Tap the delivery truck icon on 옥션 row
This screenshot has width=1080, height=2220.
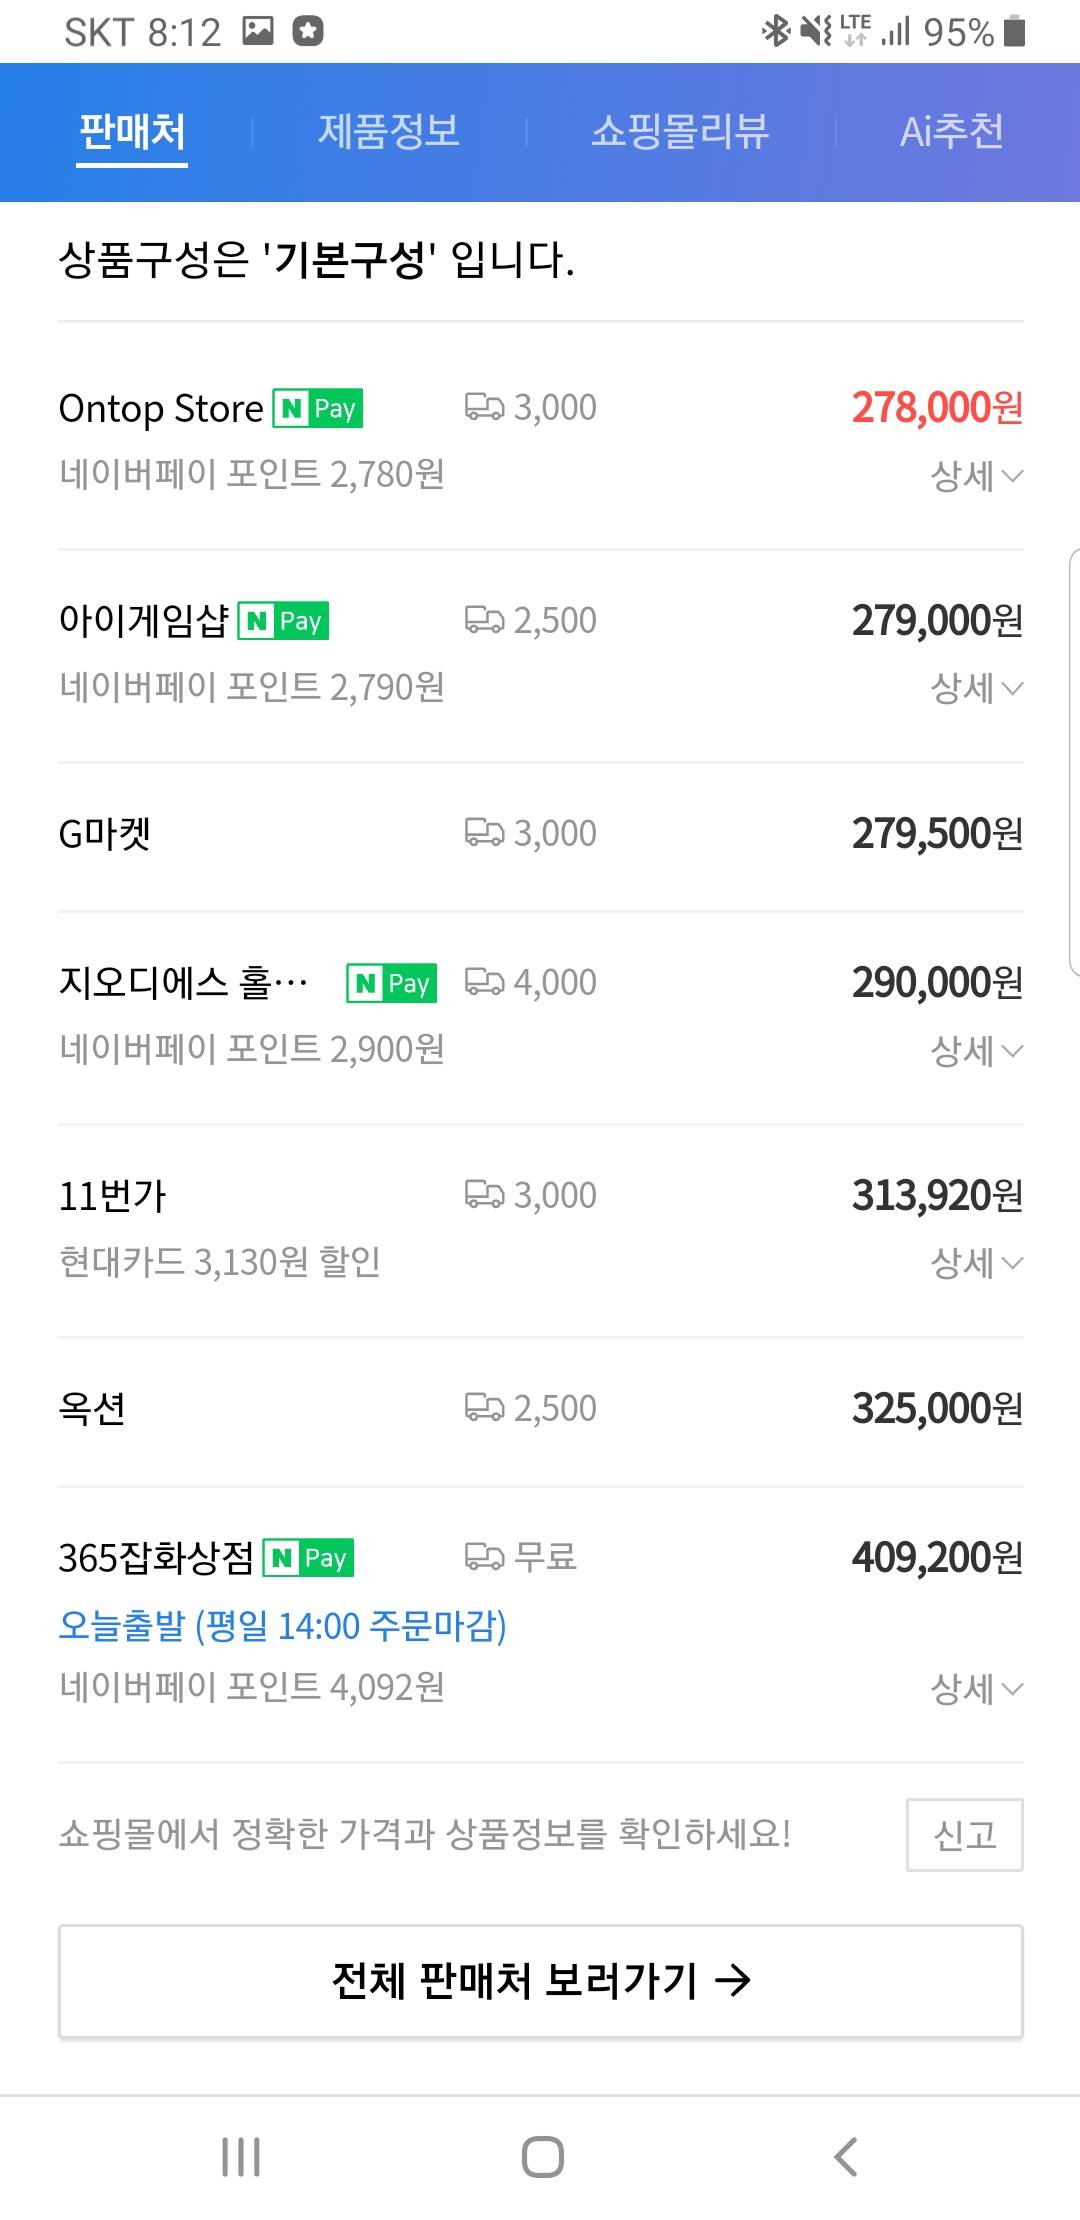tap(484, 1408)
